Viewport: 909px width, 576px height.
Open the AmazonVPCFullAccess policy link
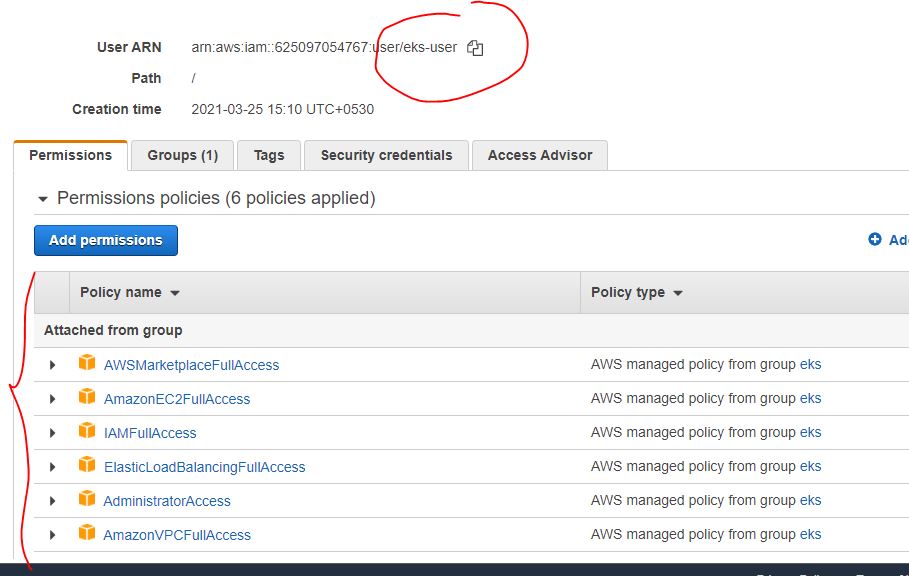(177, 535)
